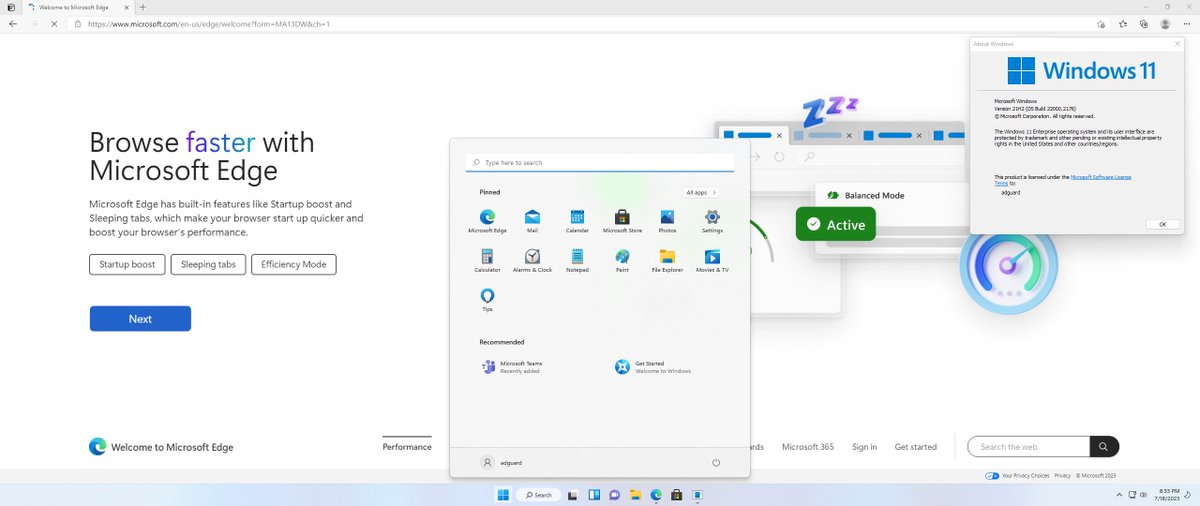
Task: Open Microsoft Edge from the pinned apps
Action: click(x=487, y=220)
